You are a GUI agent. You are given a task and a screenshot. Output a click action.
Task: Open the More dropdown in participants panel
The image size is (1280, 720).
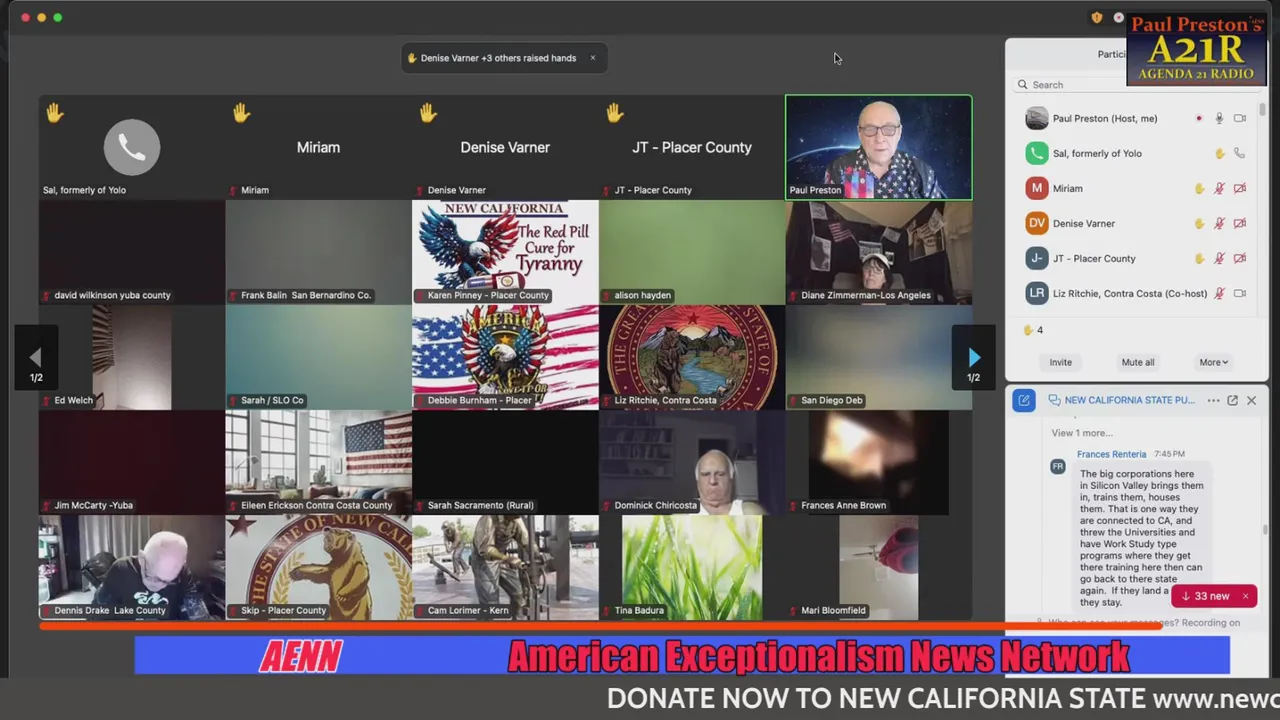(1214, 362)
